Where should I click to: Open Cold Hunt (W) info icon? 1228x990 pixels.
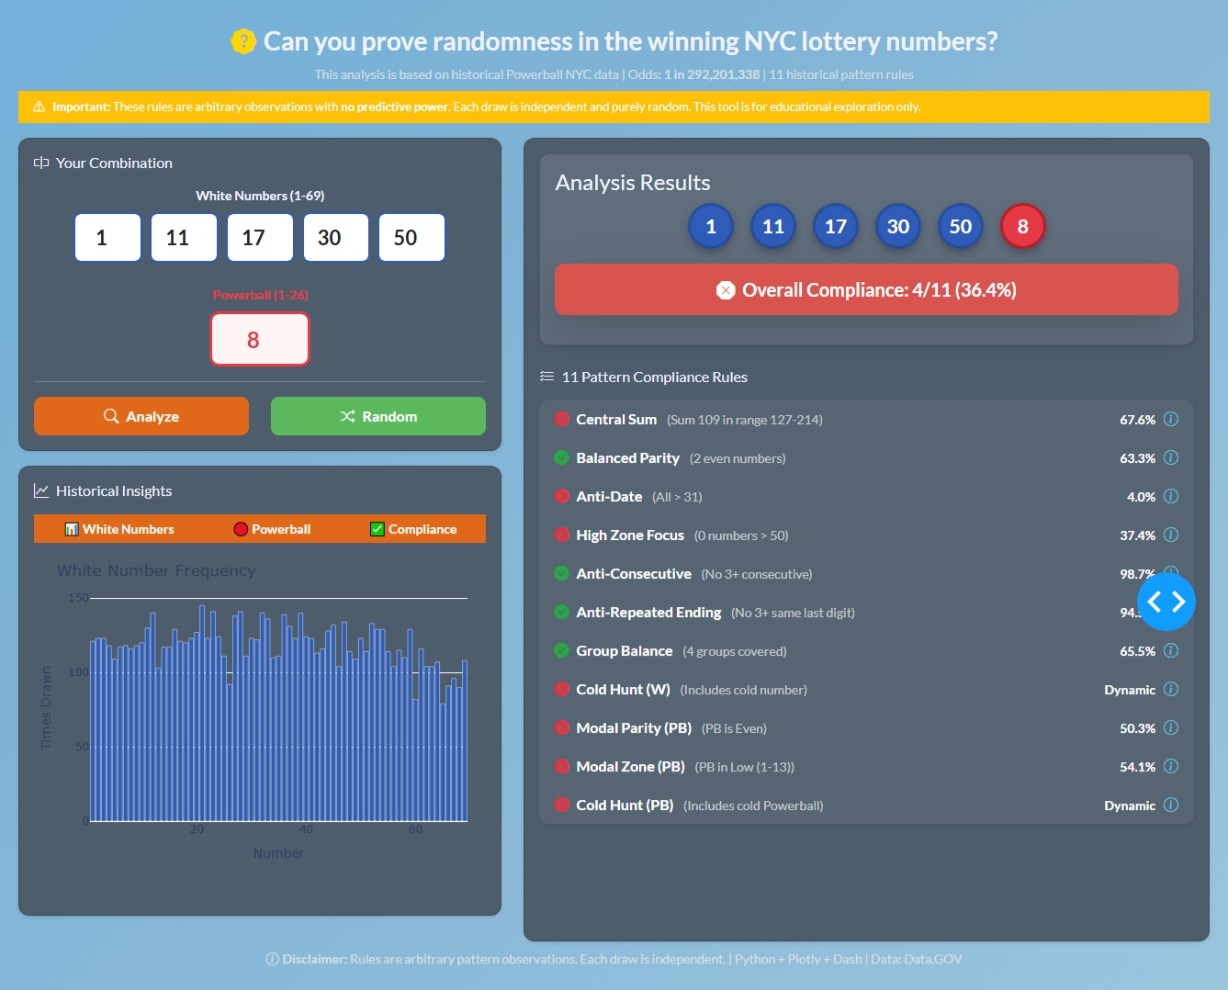[x=1171, y=689]
